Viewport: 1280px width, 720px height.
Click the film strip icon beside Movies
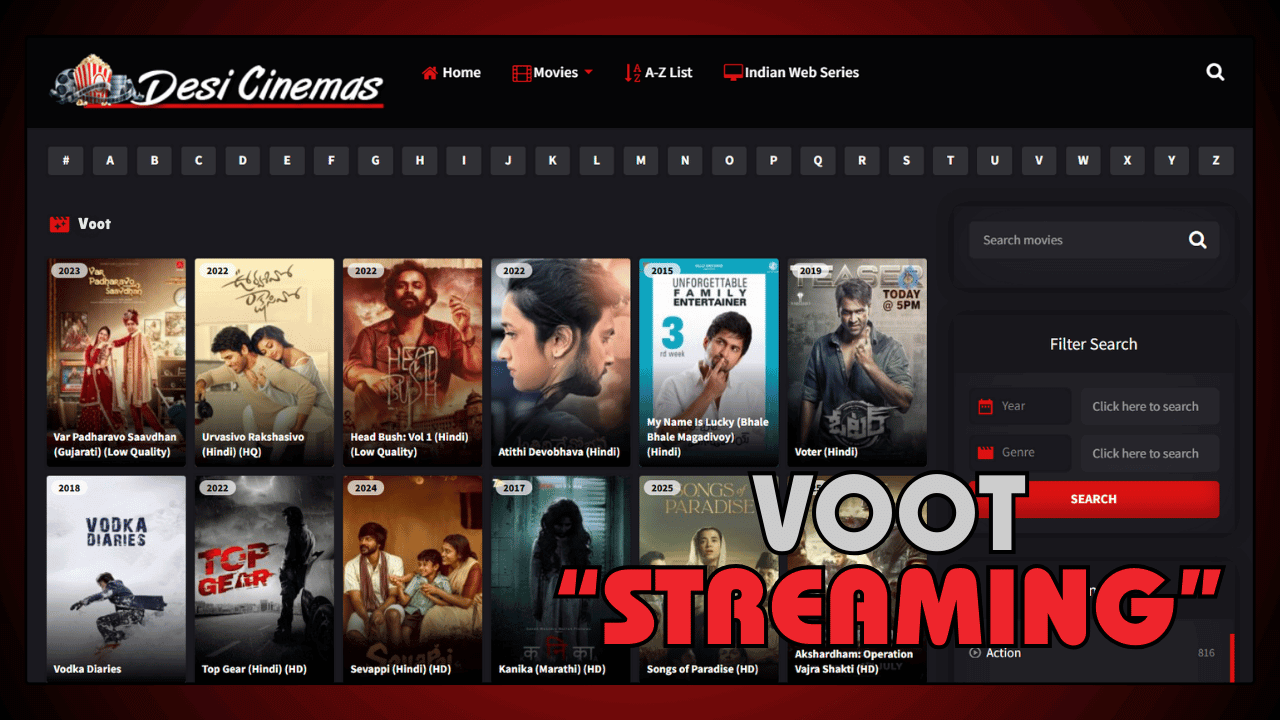[521, 73]
